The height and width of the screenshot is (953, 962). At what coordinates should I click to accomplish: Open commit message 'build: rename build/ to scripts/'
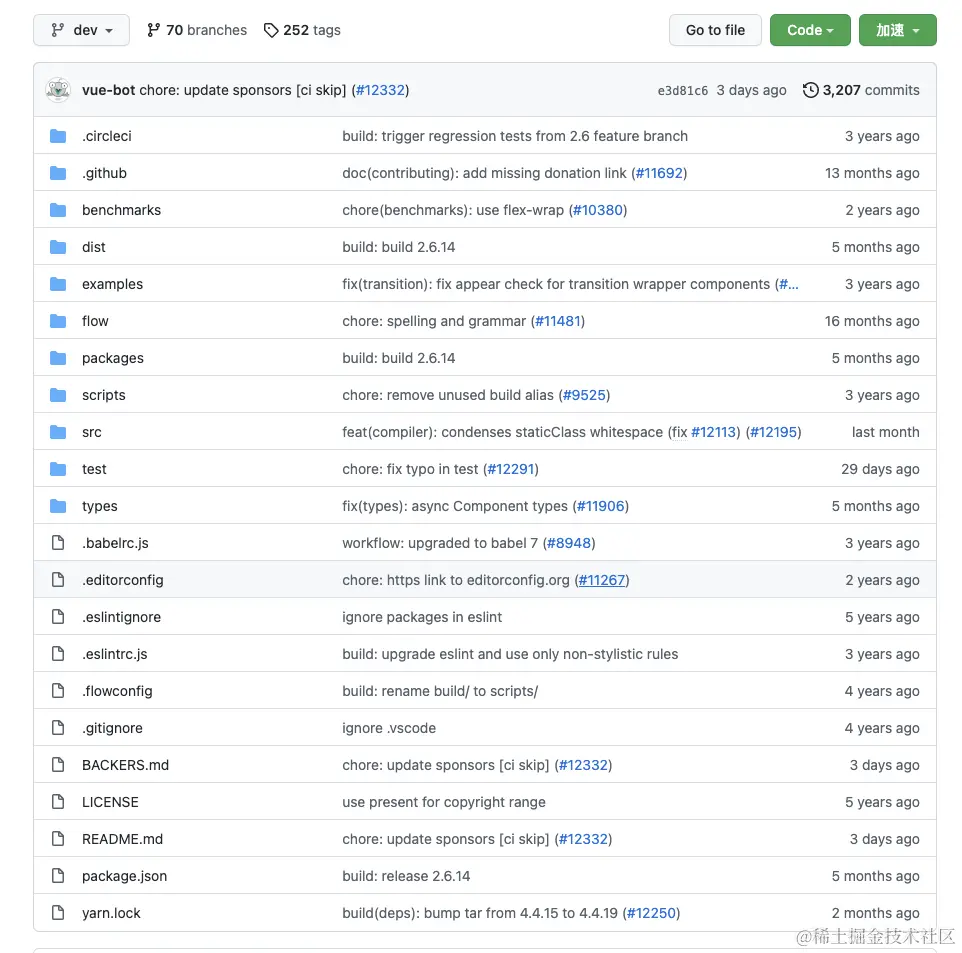pos(440,691)
